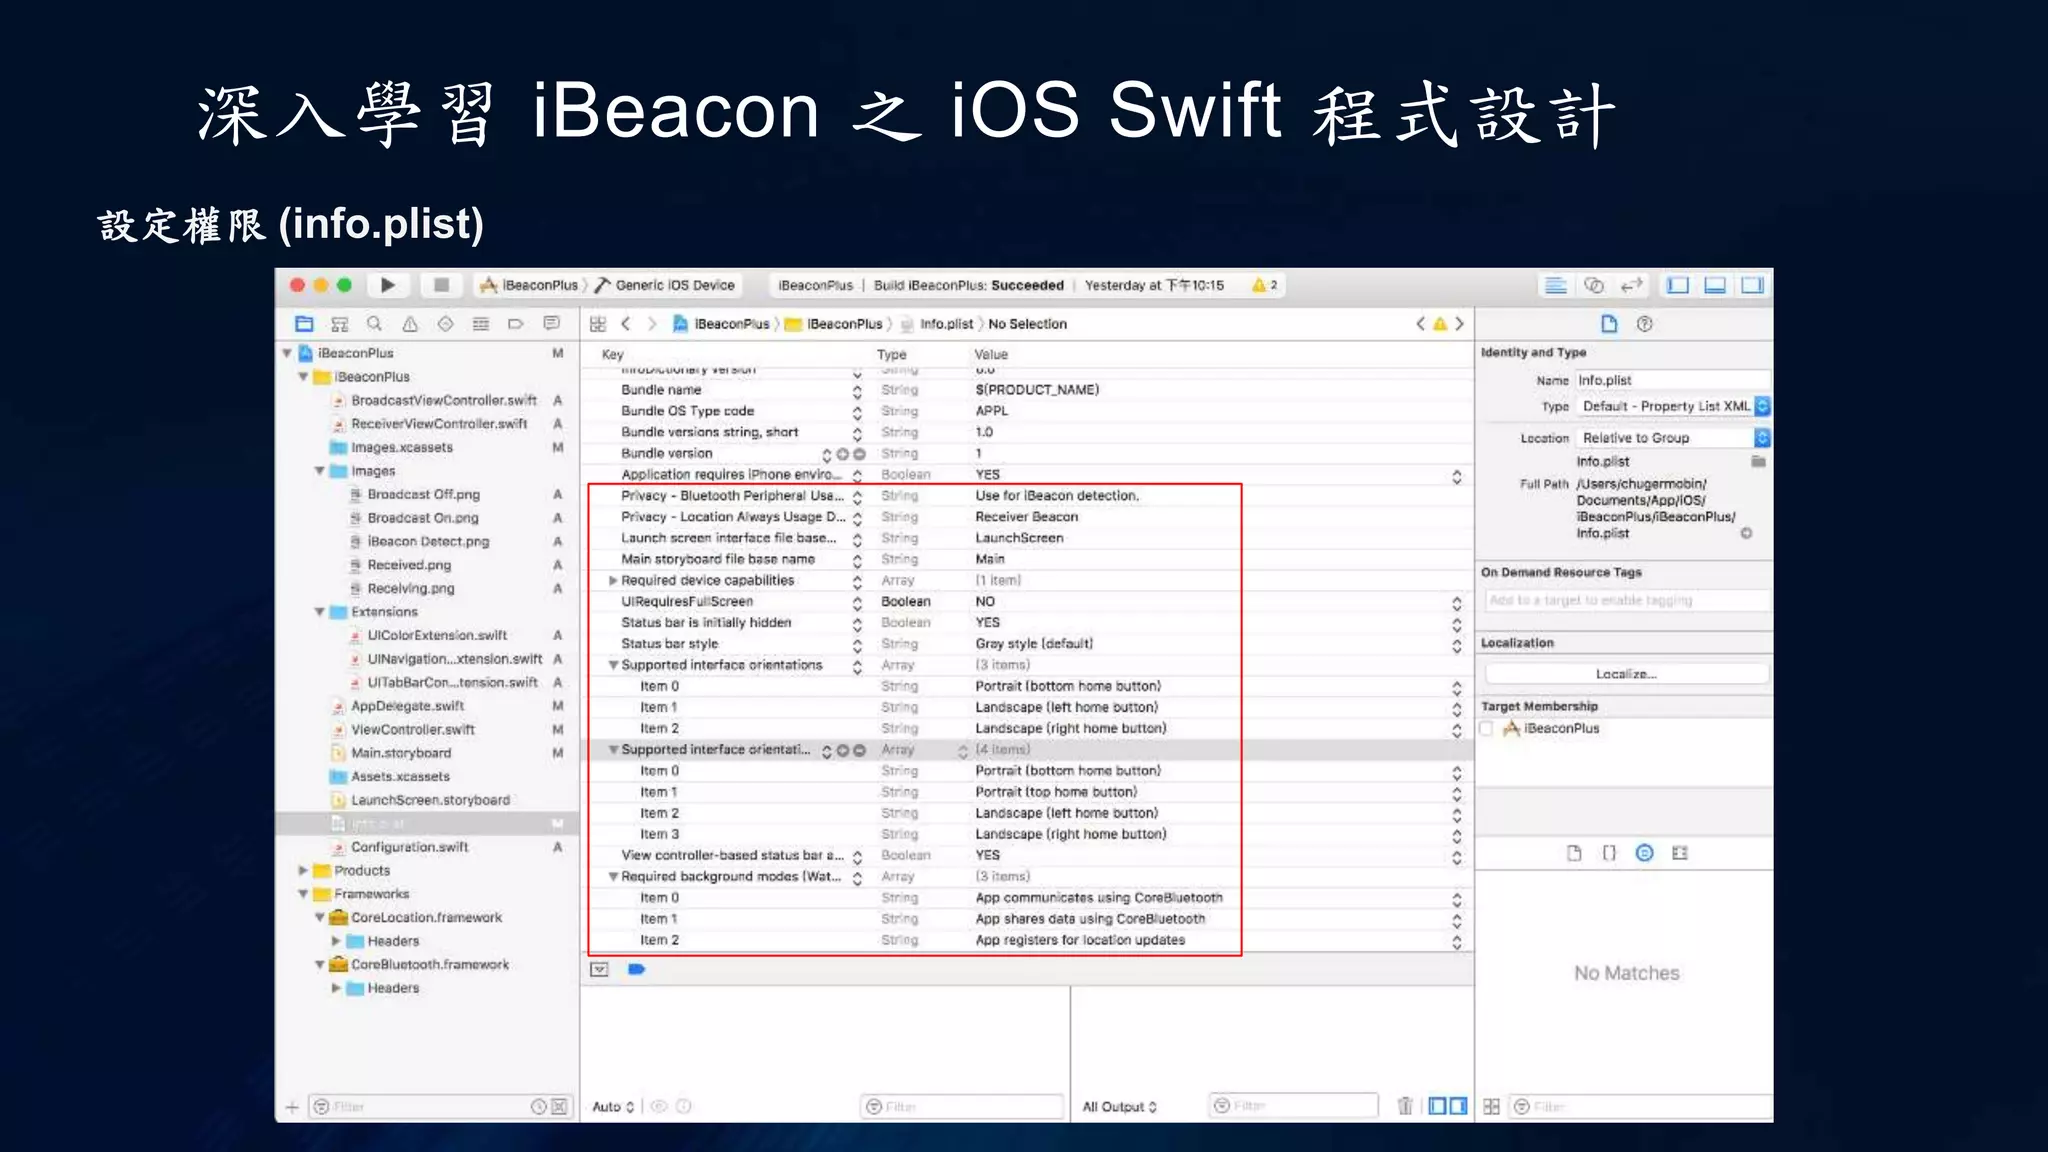Collapse the Extensions group
The width and height of the screenshot is (2048, 1152).
coord(320,612)
